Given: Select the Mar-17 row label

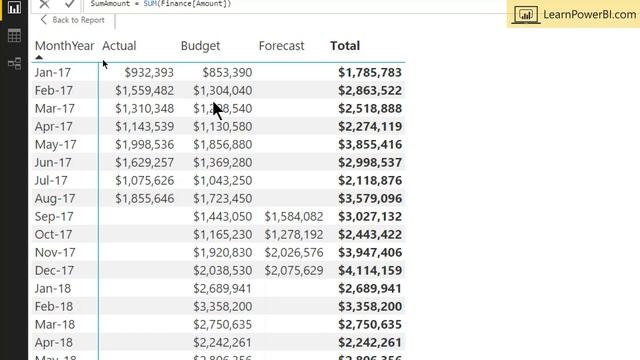Looking at the screenshot, I should point(55,109).
